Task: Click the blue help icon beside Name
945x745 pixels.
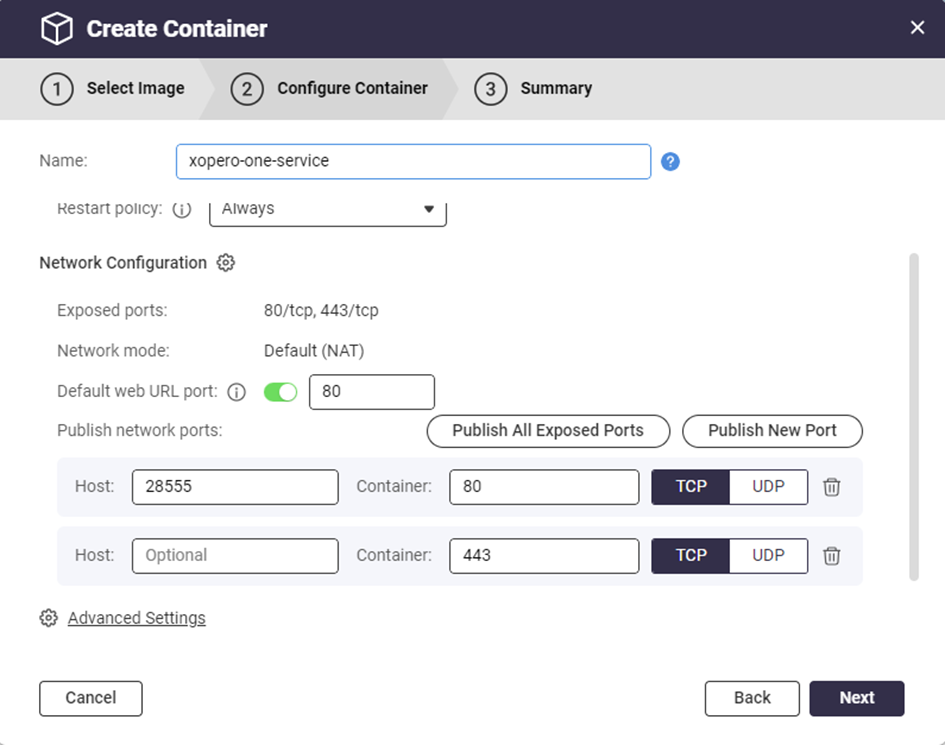Action: click(x=670, y=161)
